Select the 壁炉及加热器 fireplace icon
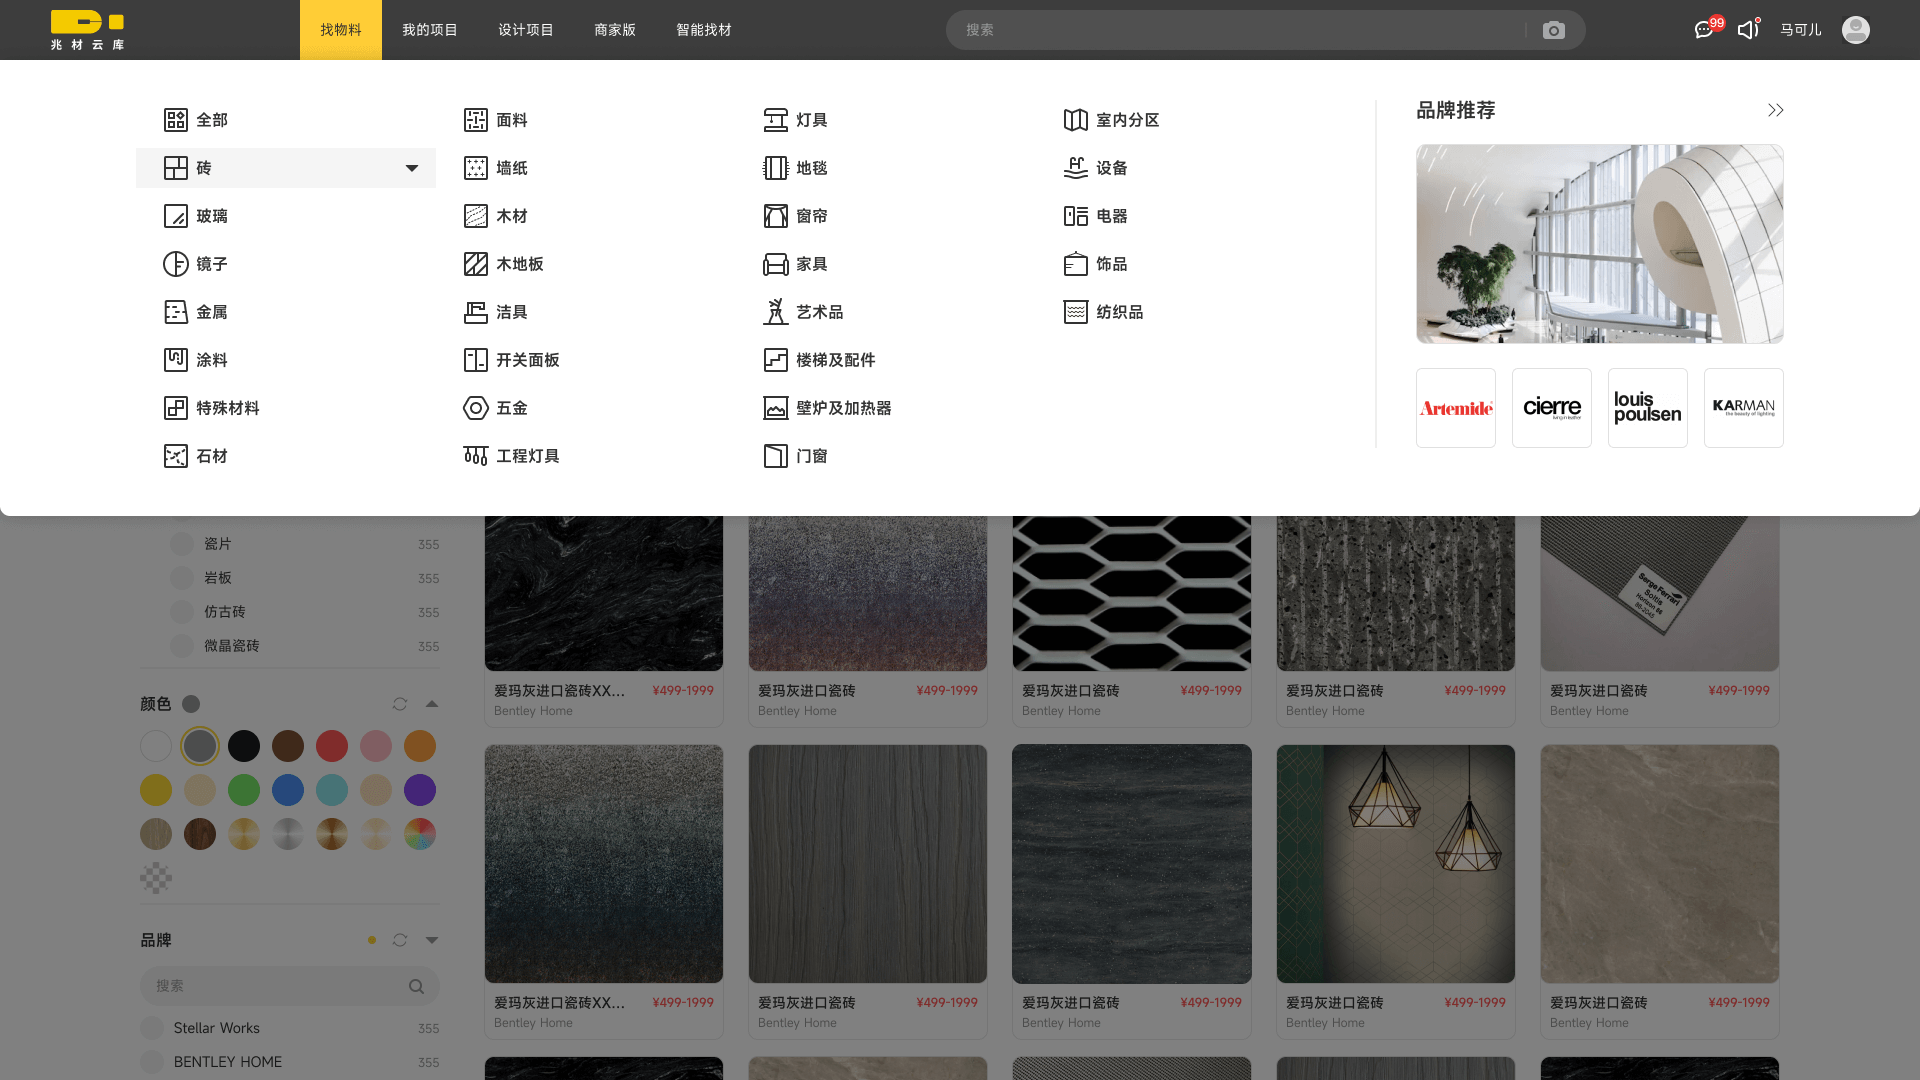 click(776, 408)
